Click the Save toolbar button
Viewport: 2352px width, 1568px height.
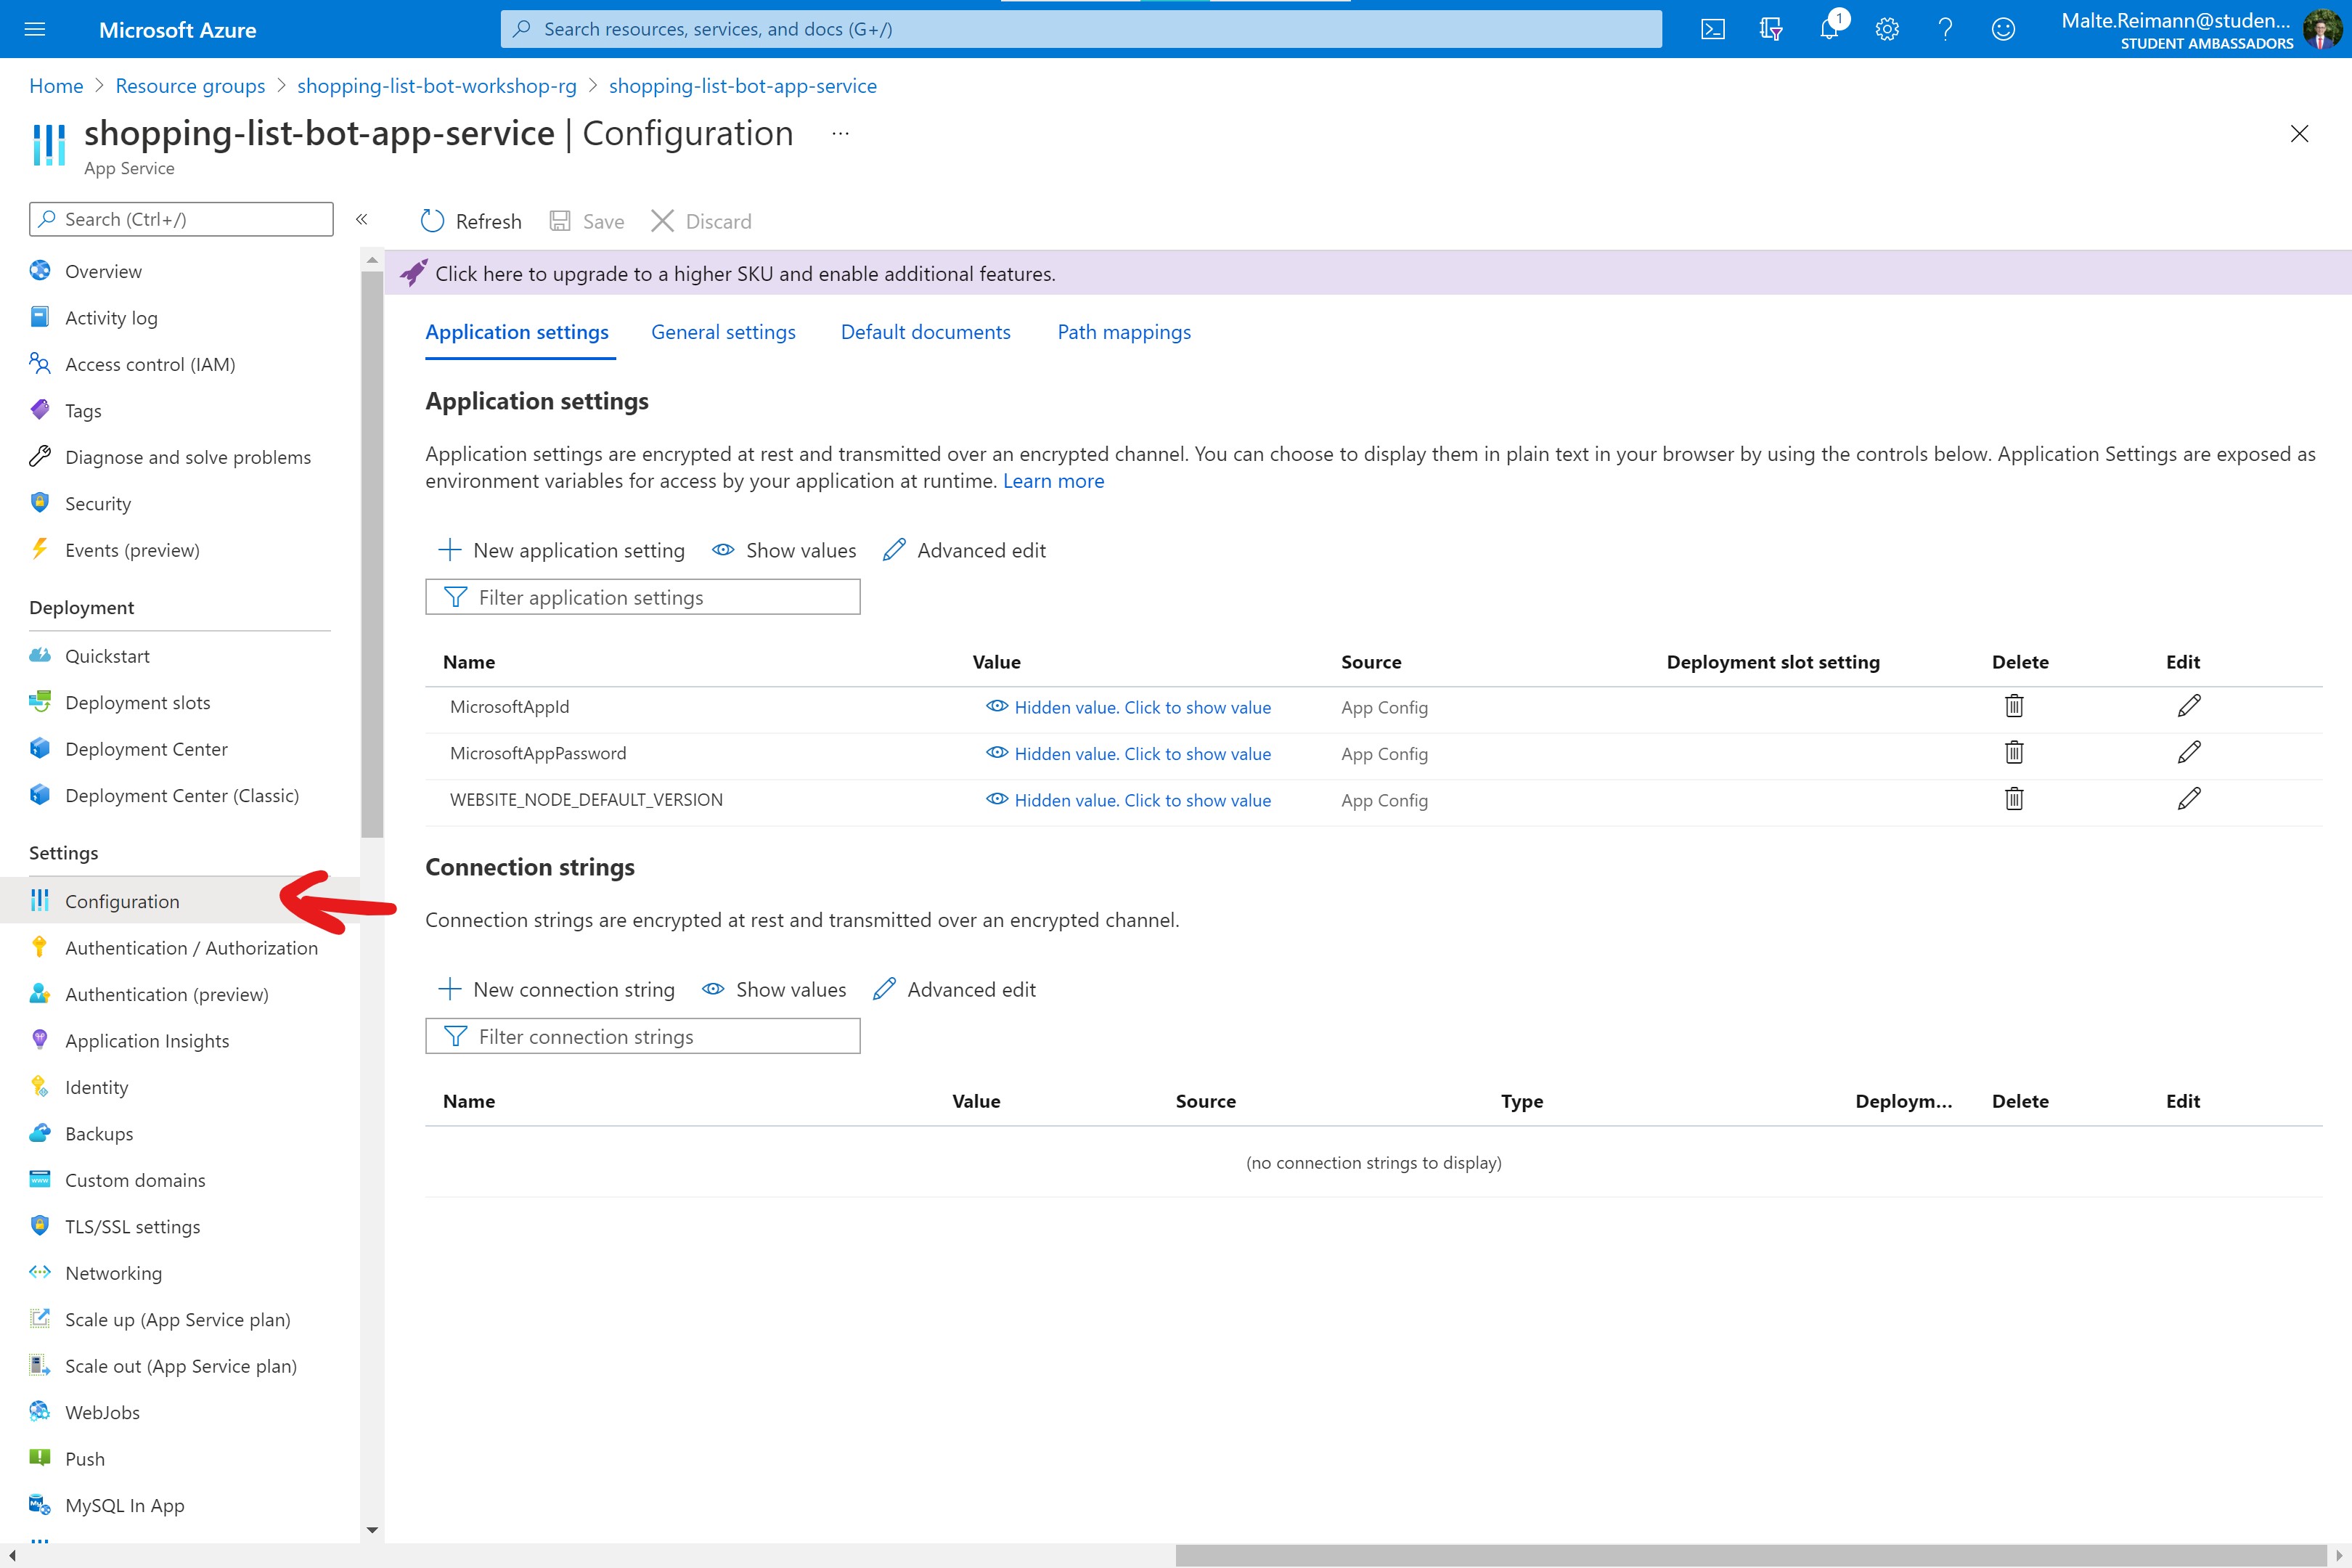click(x=587, y=221)
